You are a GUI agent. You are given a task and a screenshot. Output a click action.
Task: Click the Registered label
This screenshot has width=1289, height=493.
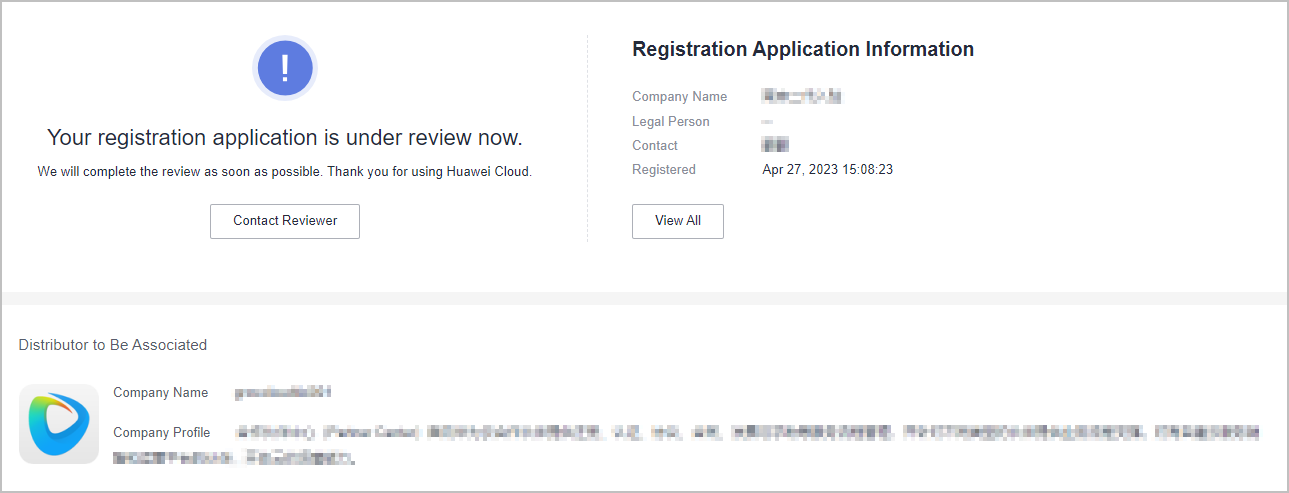(x=664, y=170)
